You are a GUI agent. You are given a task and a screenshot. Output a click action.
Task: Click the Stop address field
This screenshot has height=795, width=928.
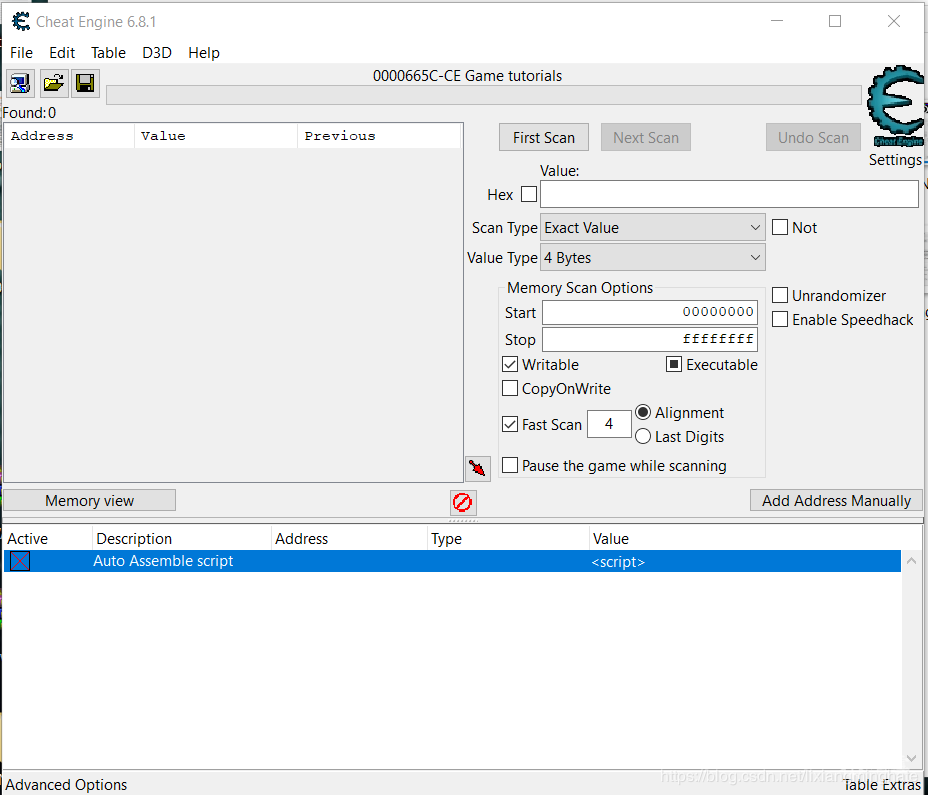click(x=650, y=340)
